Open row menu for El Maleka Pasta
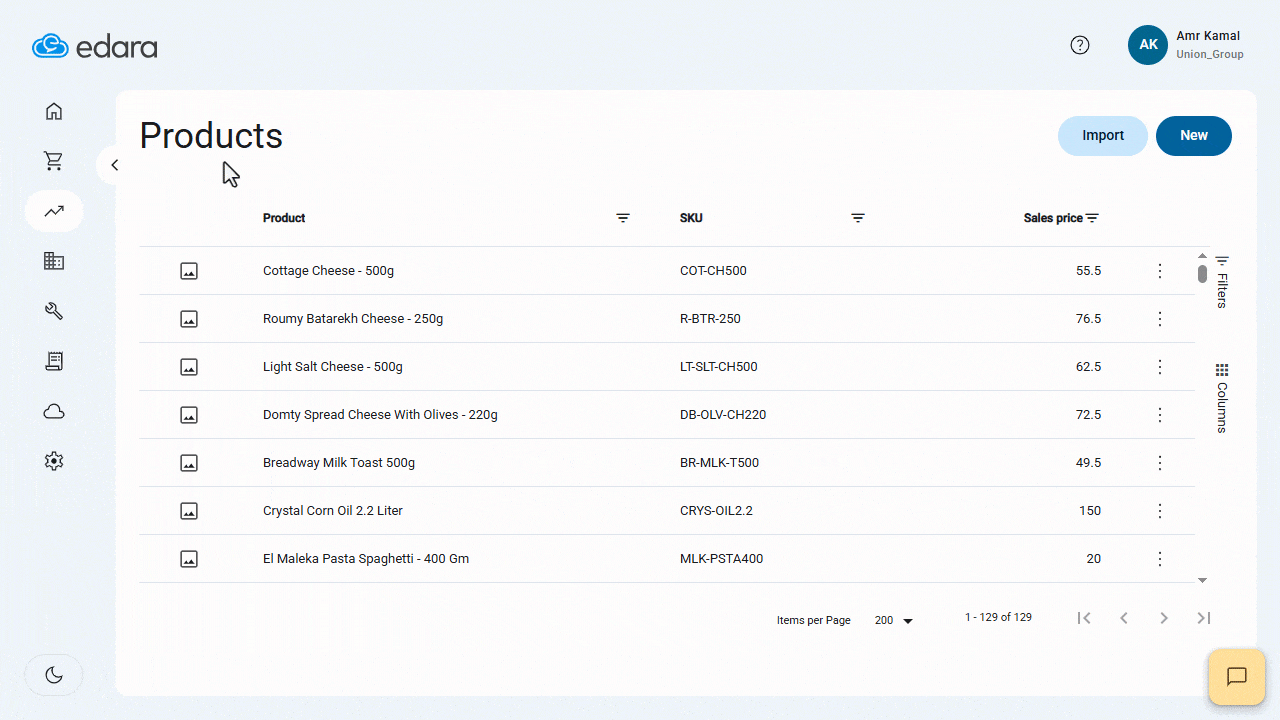The image size is (1280, 720). (1160, 559)
